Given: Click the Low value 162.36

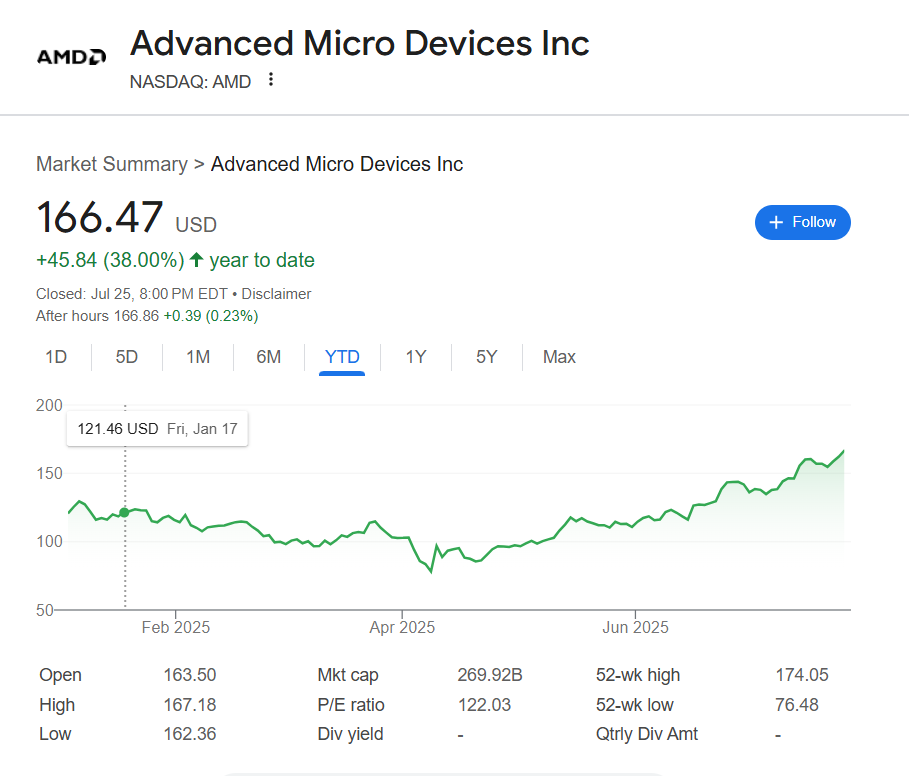Looking at the screenshot, I should 190,734.
